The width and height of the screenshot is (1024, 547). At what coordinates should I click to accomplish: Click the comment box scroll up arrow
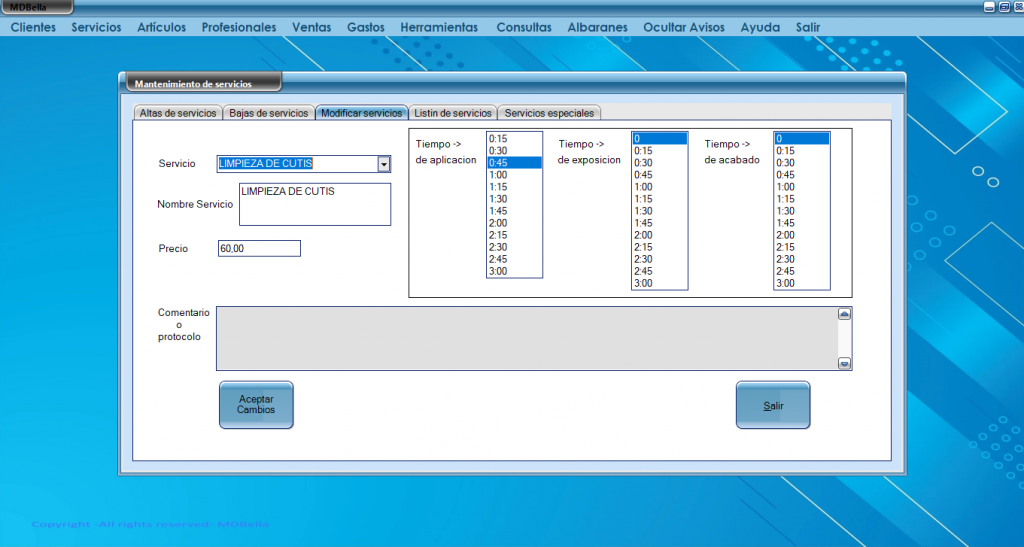click(x=844, y=314)
